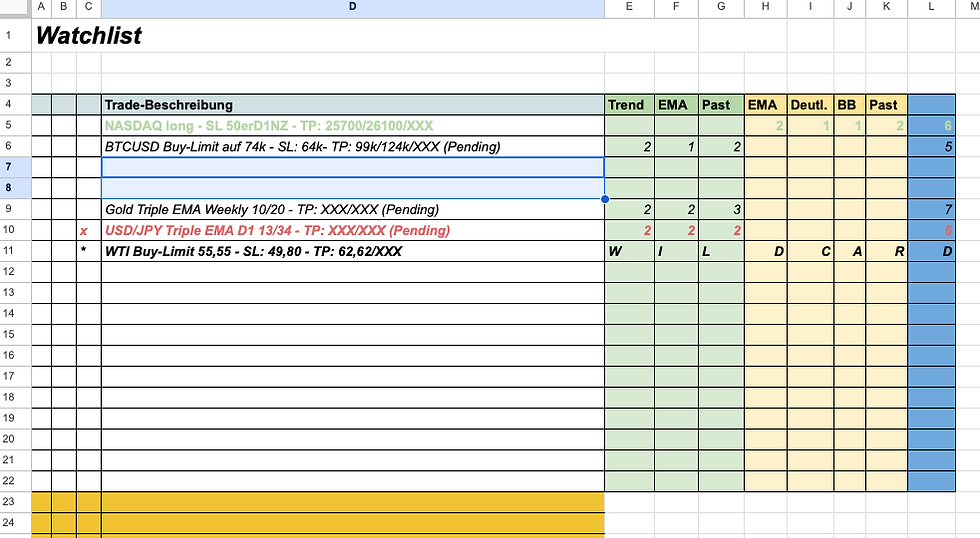Click empty description cell in row 7
This screenshot has height=538, width=980.
pos(352,167)
